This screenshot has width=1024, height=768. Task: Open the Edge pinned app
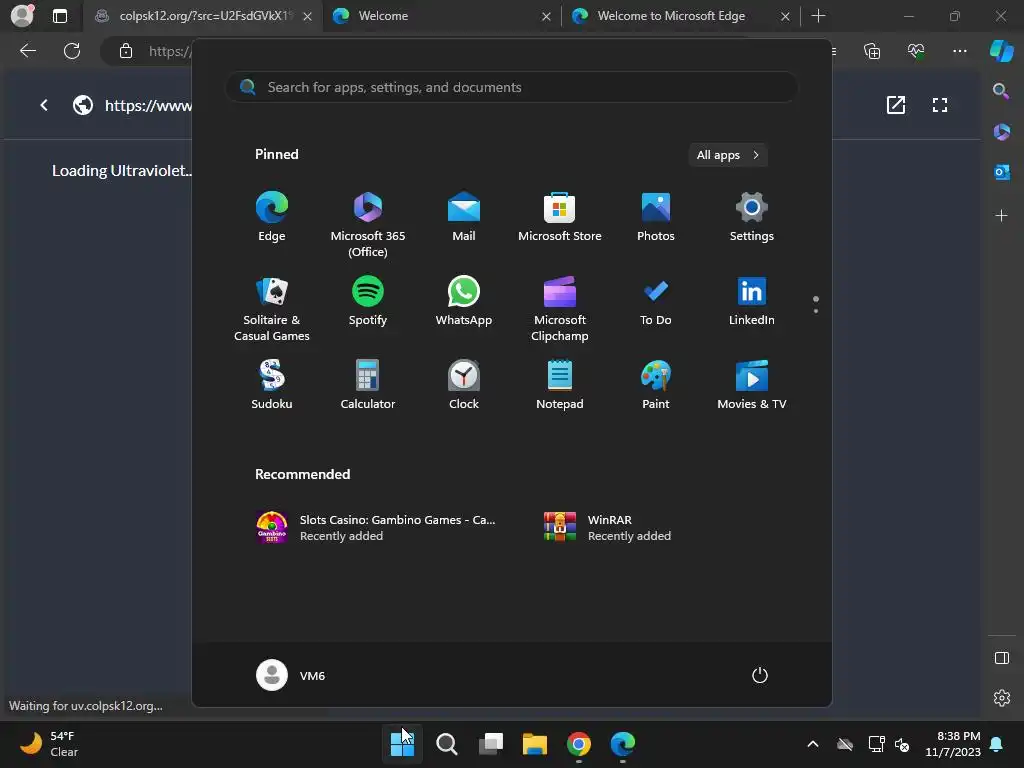coord(272,217)
